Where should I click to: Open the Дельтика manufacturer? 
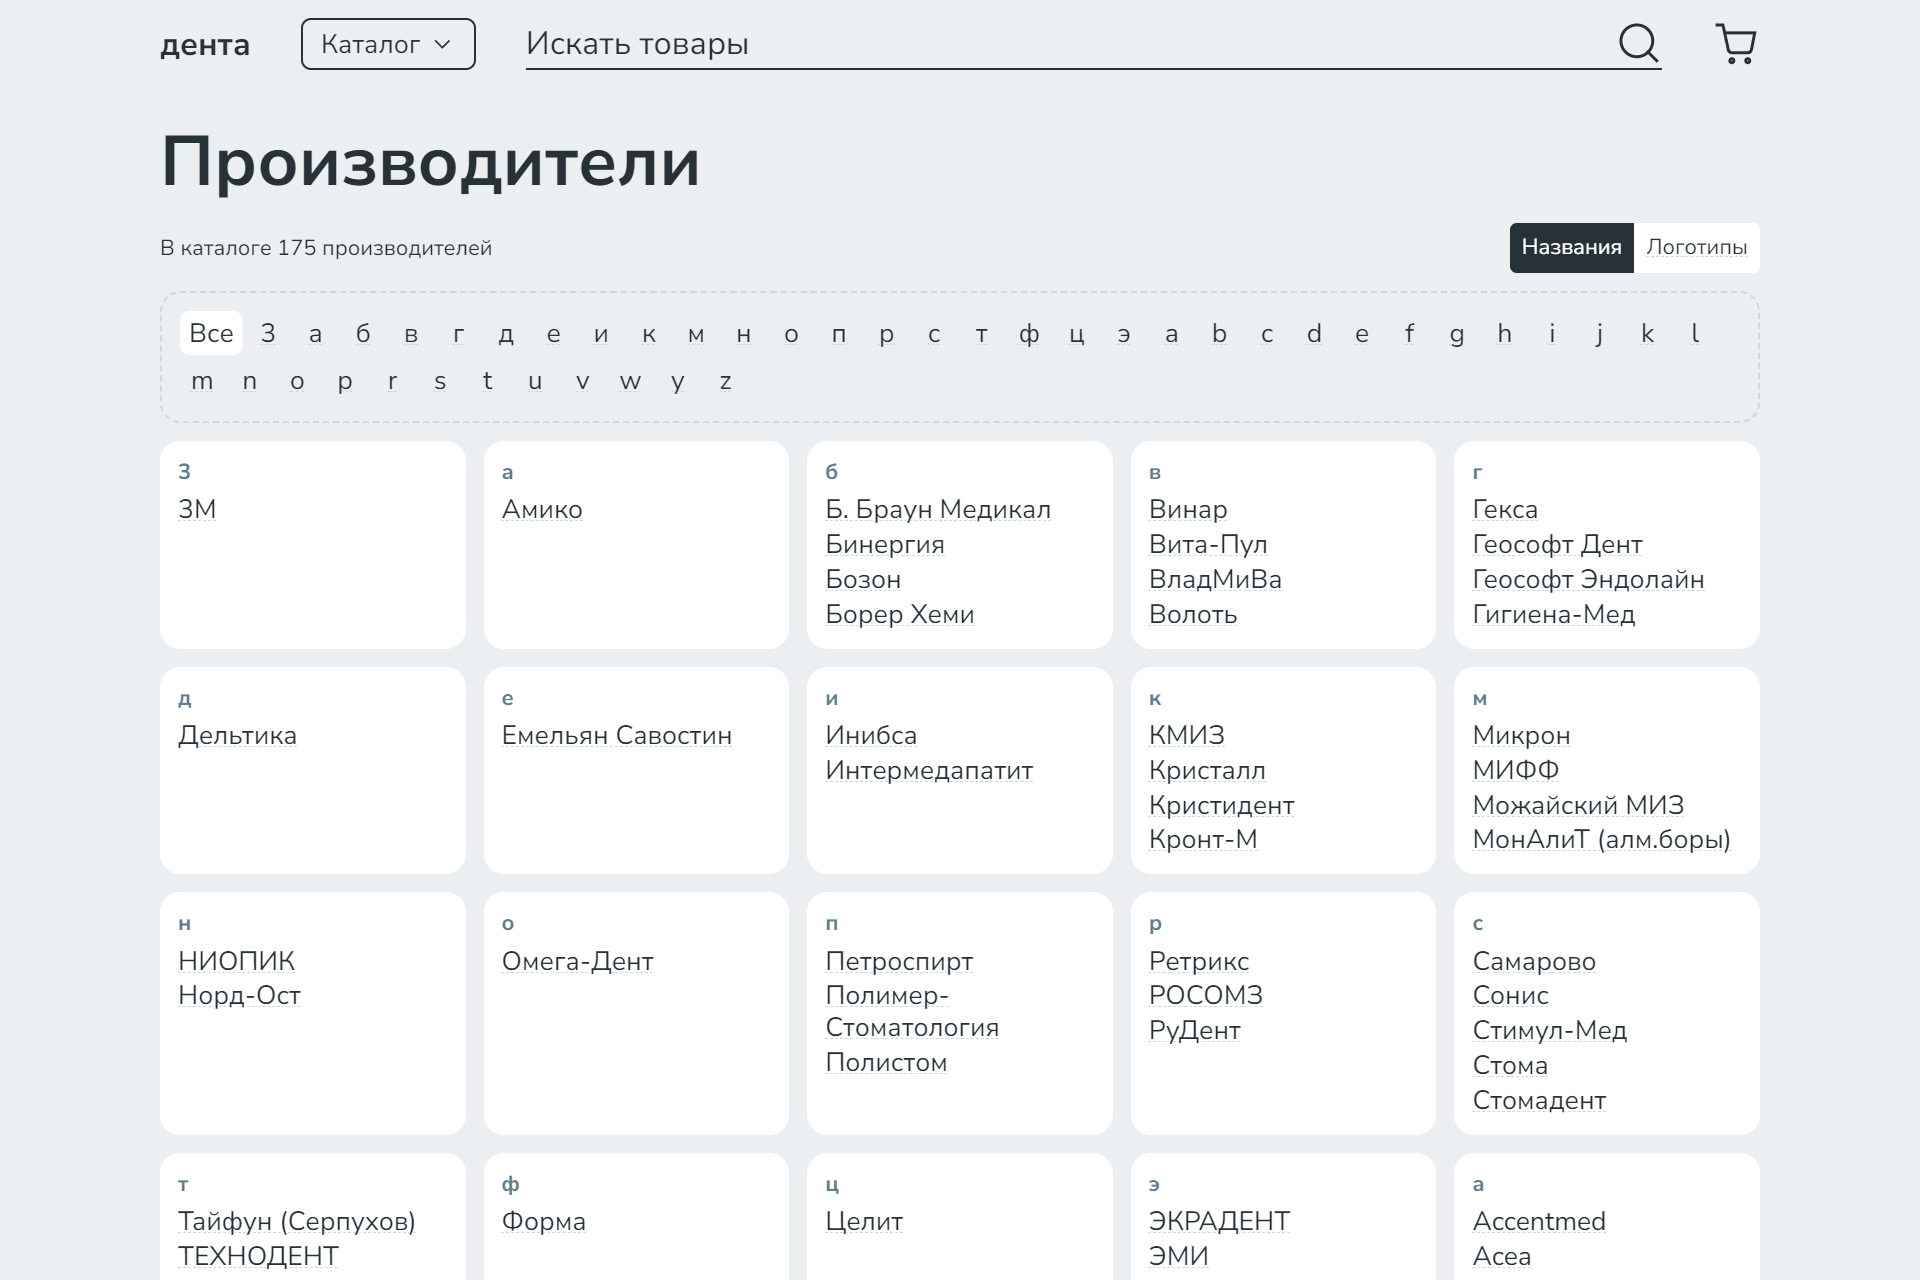pyautogui.click(x=237, y=735)
